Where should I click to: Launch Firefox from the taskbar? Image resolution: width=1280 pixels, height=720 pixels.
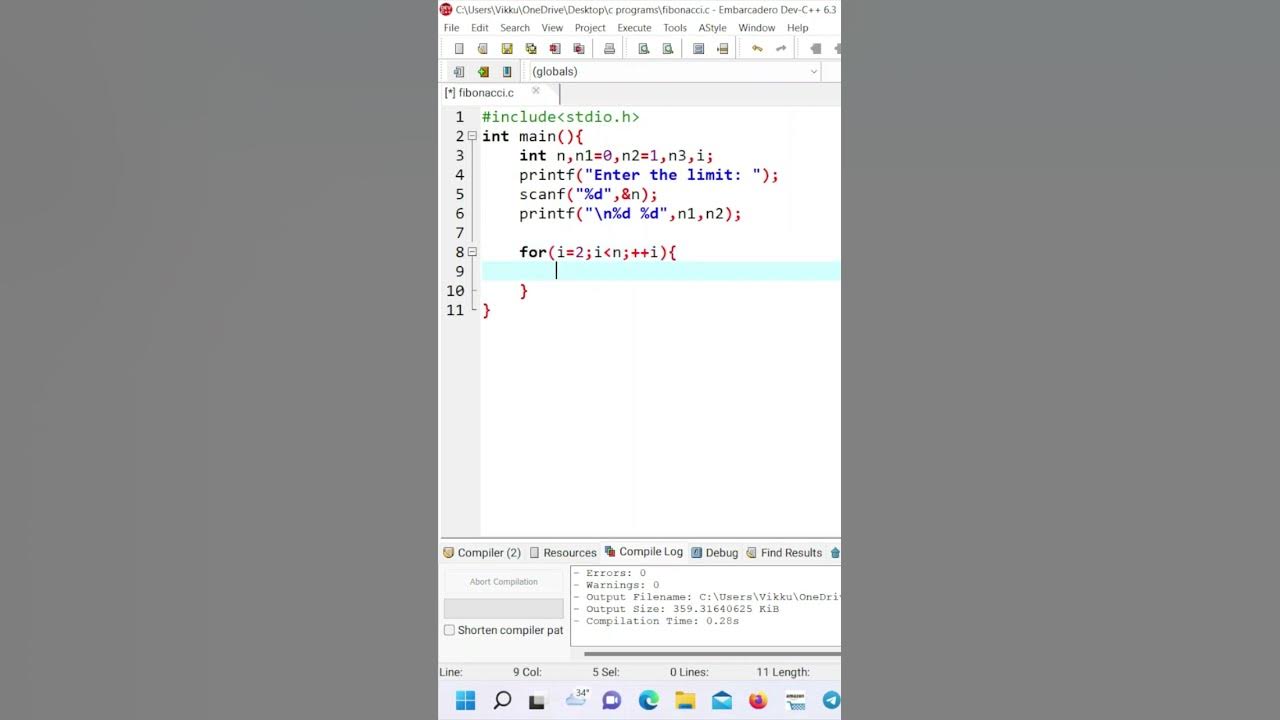pyautogui.click(x=758, y=701)
